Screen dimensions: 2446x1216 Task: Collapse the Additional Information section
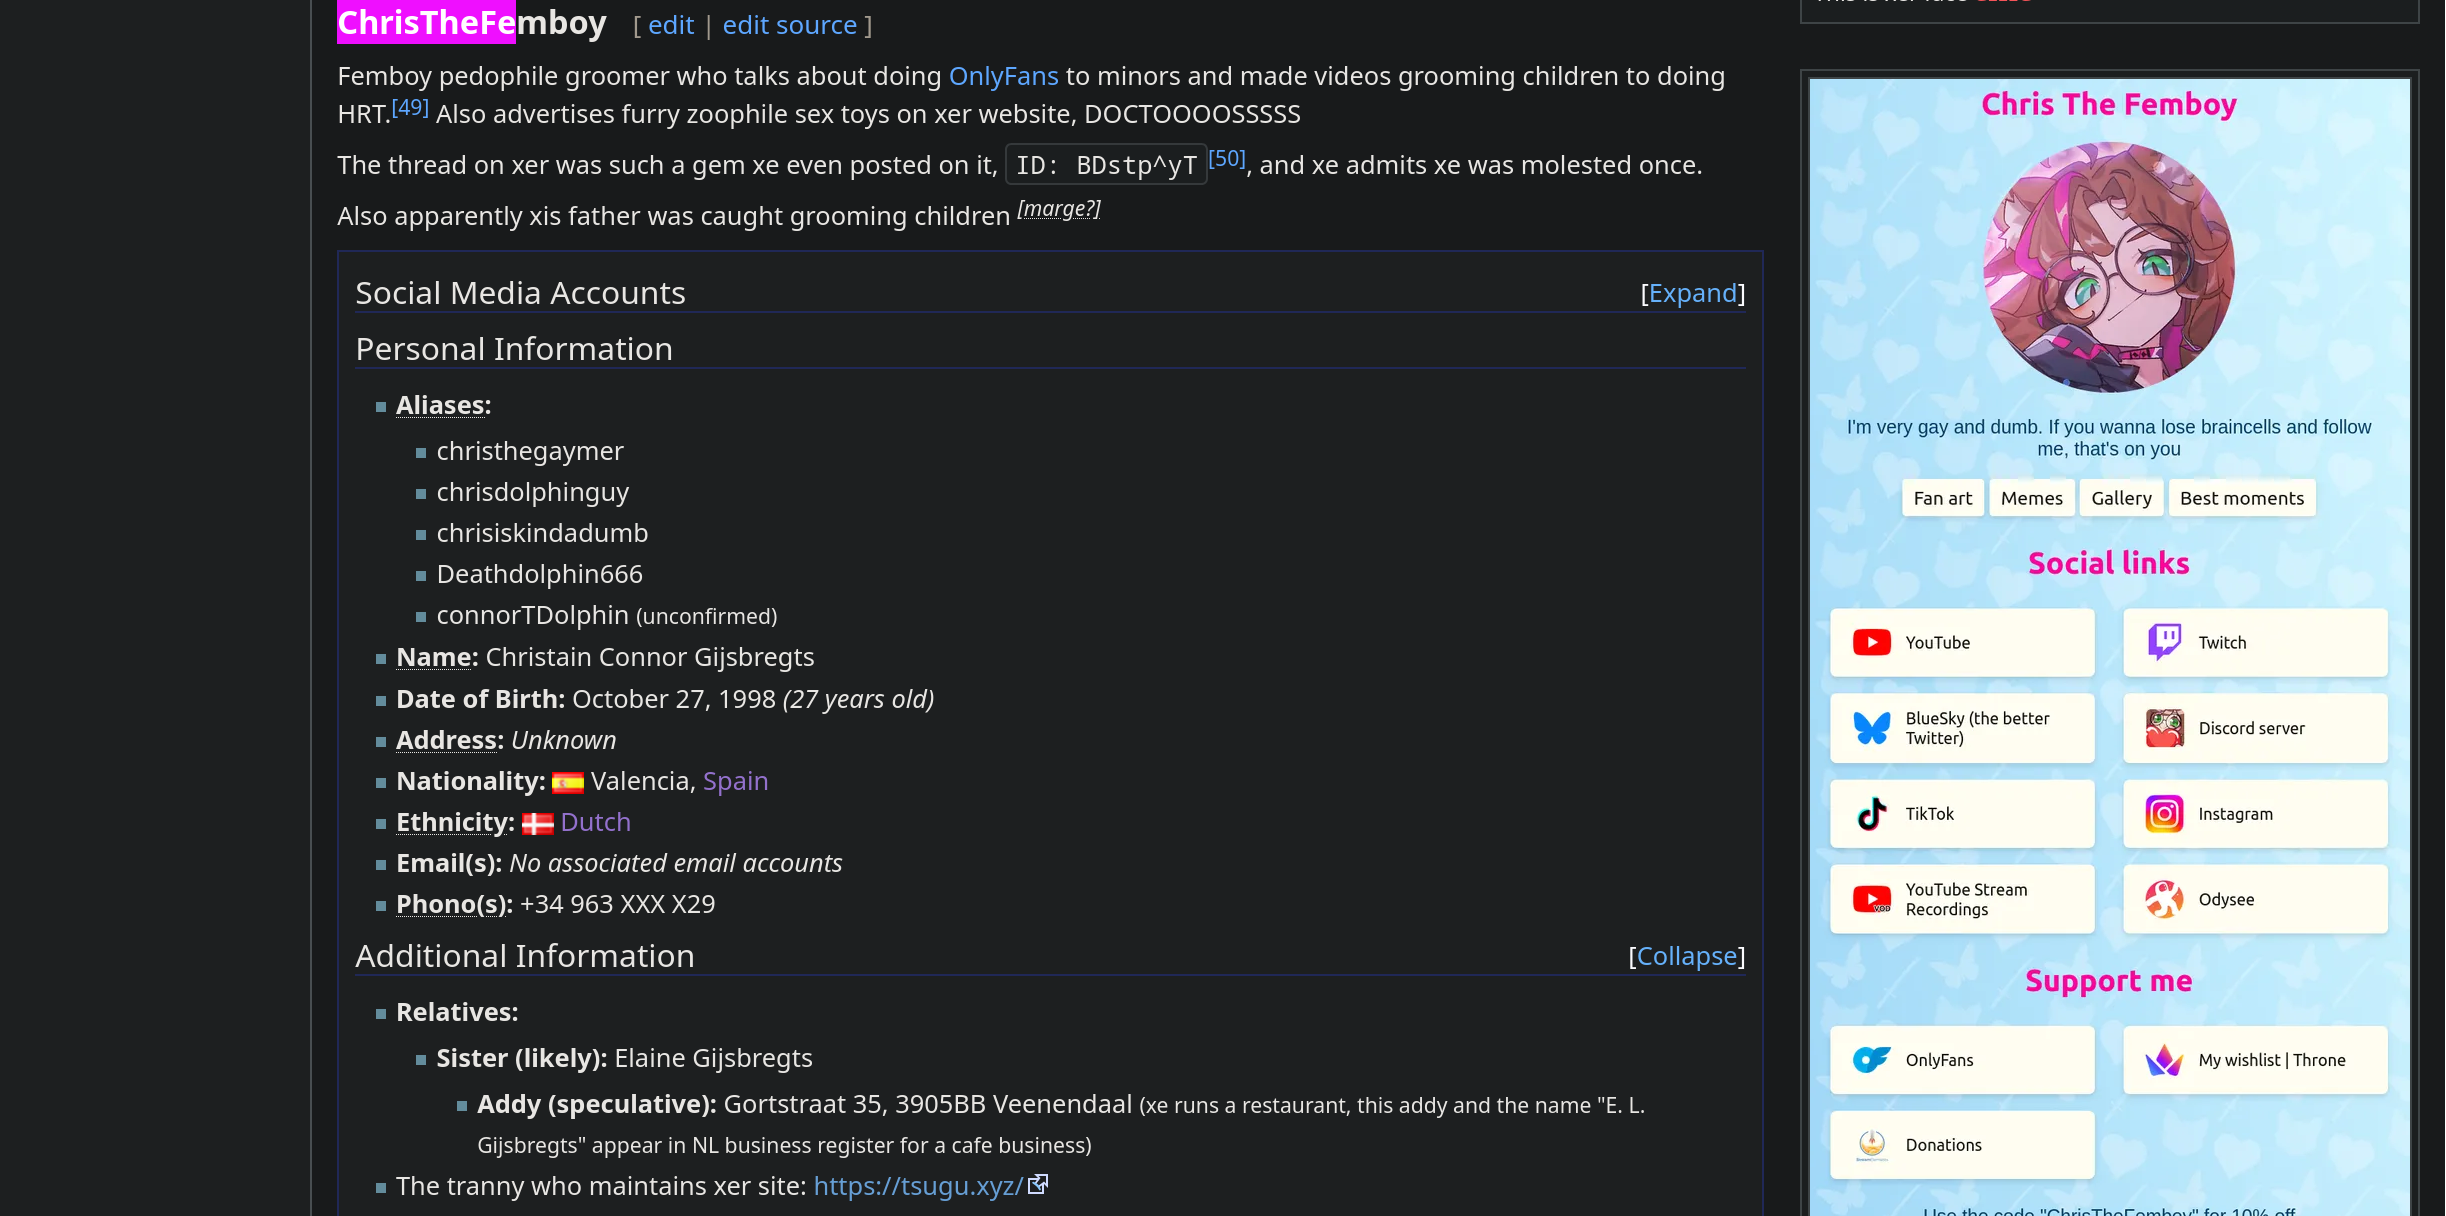[1686, 956]
